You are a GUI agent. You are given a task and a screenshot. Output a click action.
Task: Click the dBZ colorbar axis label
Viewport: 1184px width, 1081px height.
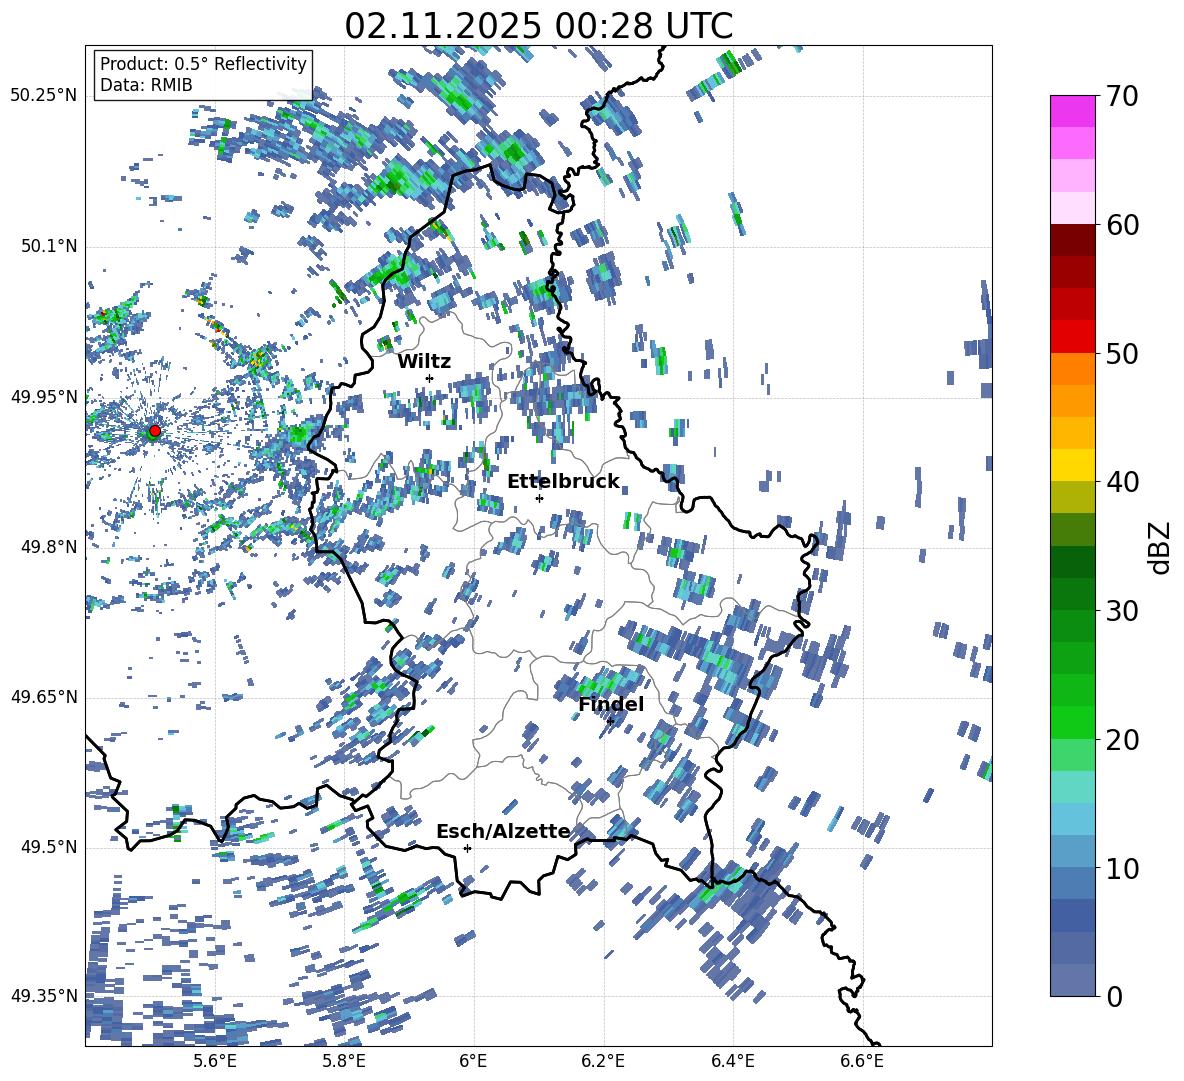(1160, 548)
